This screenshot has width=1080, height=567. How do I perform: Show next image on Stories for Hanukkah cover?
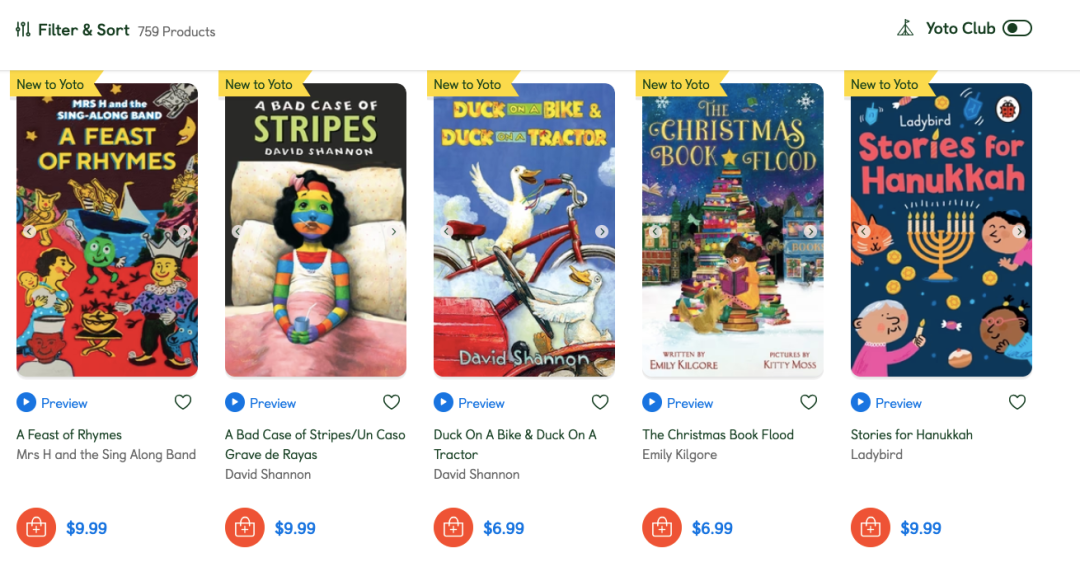(x=1019, y=231)
